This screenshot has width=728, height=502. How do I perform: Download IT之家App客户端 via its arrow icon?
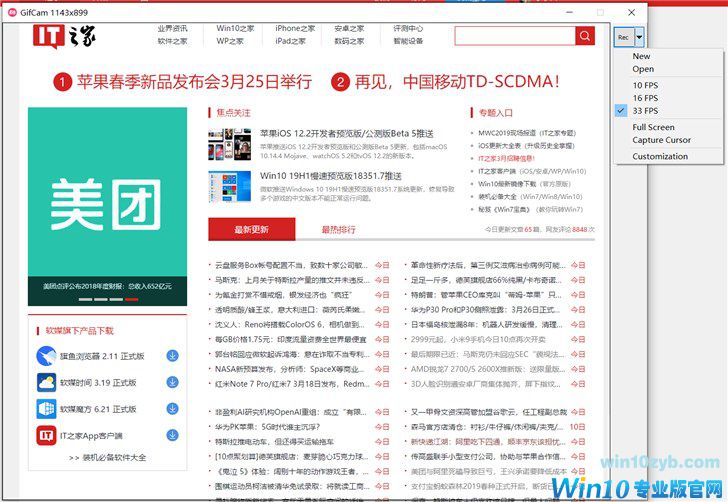(x=172, y=435)
